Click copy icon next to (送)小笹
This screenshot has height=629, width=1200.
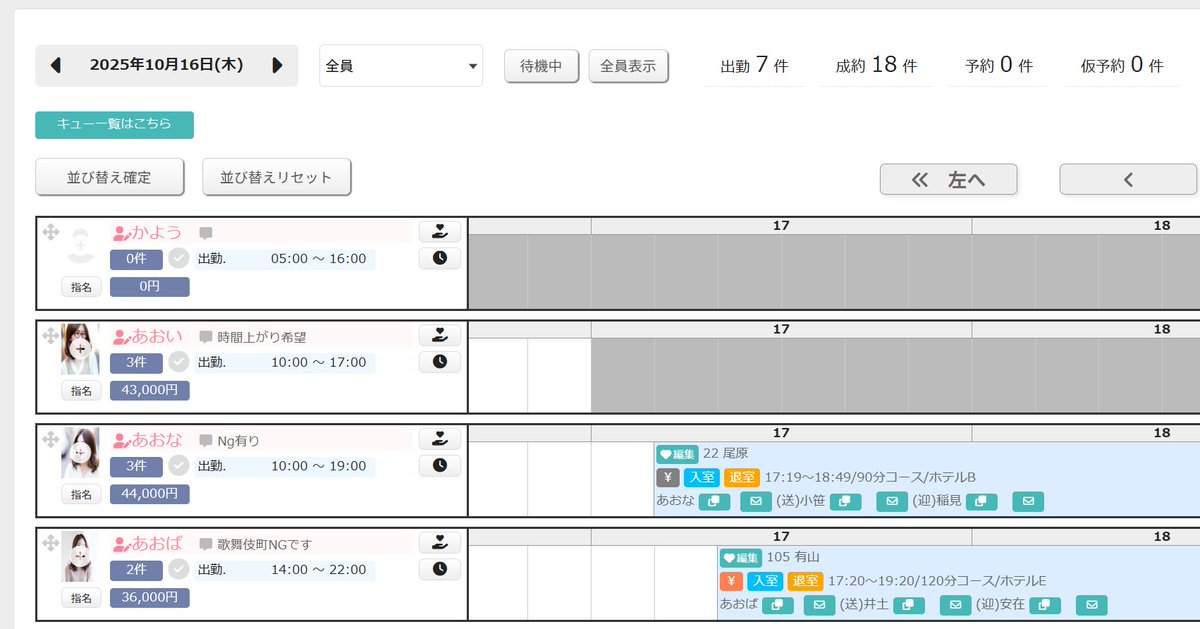pyautogui.click(x=846, y=502)
